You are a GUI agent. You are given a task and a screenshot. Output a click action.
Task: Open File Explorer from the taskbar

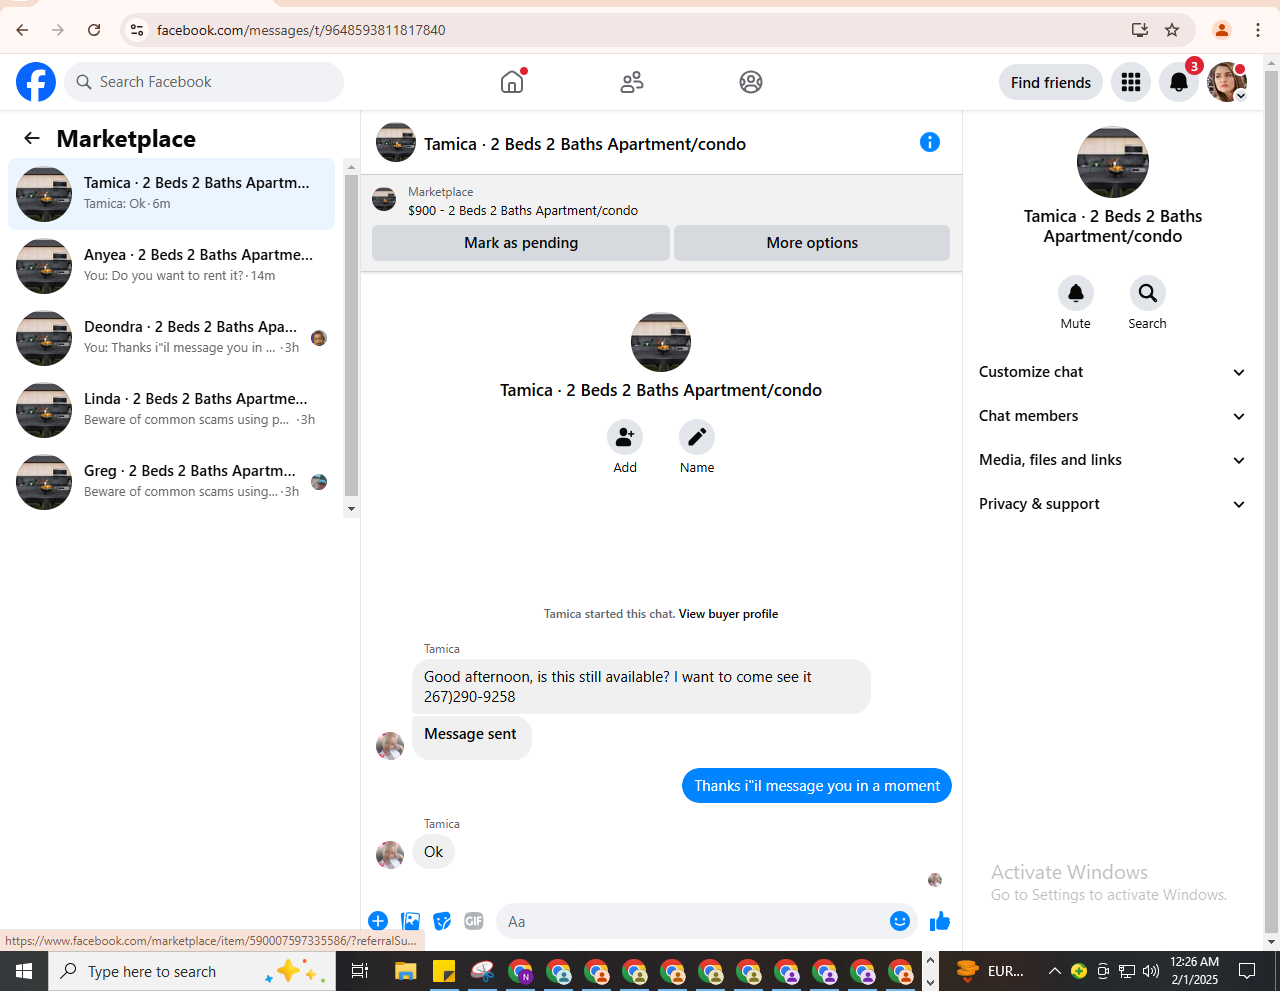[x=405, y=971]
